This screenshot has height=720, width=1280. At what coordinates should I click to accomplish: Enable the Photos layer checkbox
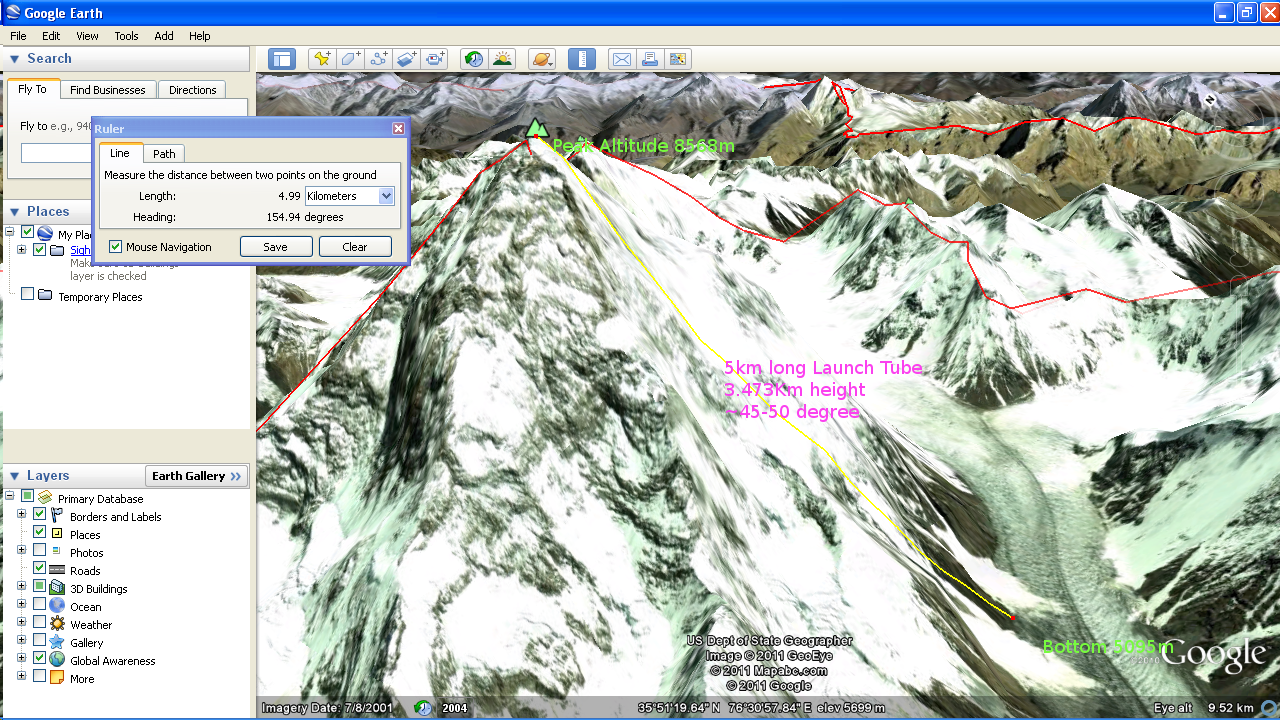tap(40, 551)
